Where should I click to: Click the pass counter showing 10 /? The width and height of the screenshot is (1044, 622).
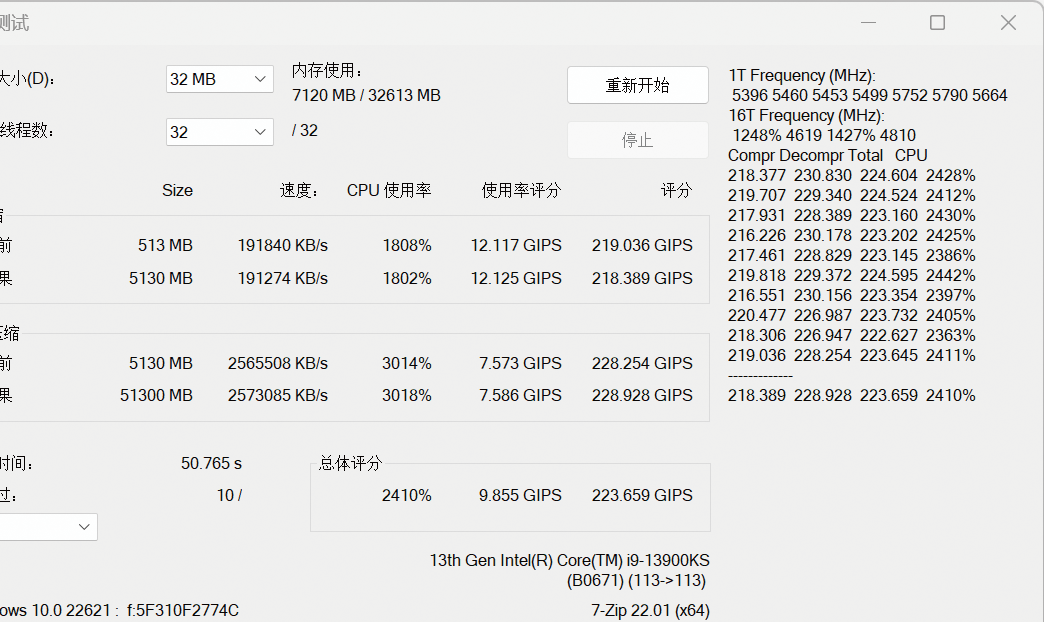click(230, 494)
